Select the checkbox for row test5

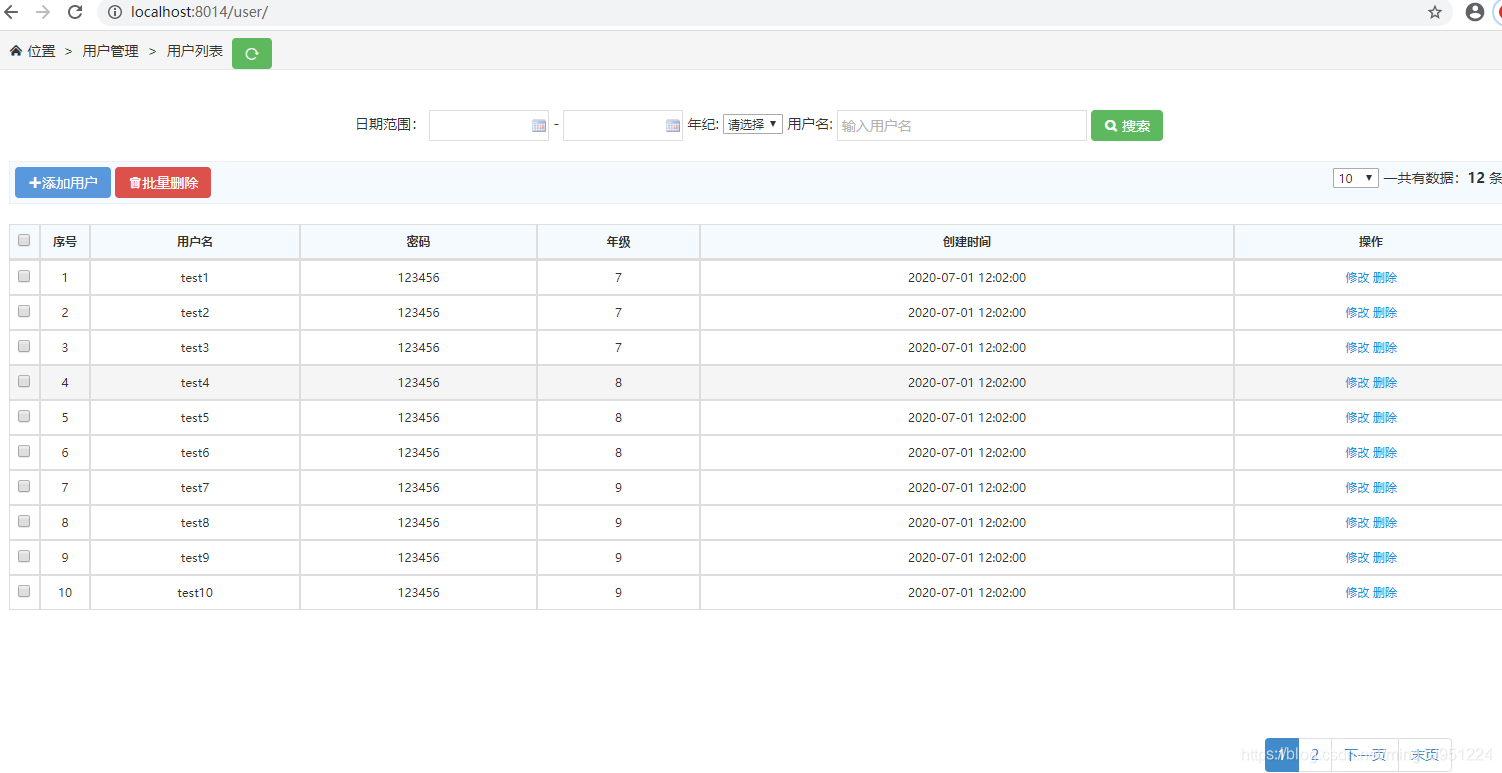tap(24, 417)
